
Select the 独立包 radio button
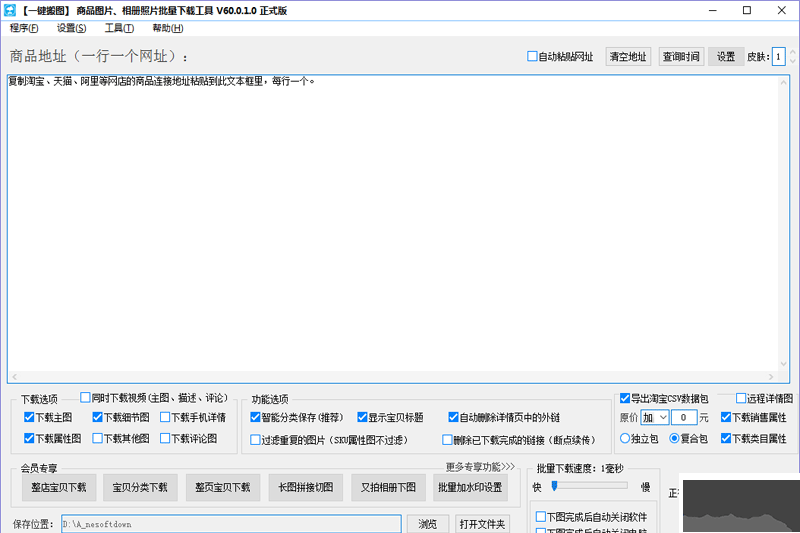pos(625,438)
